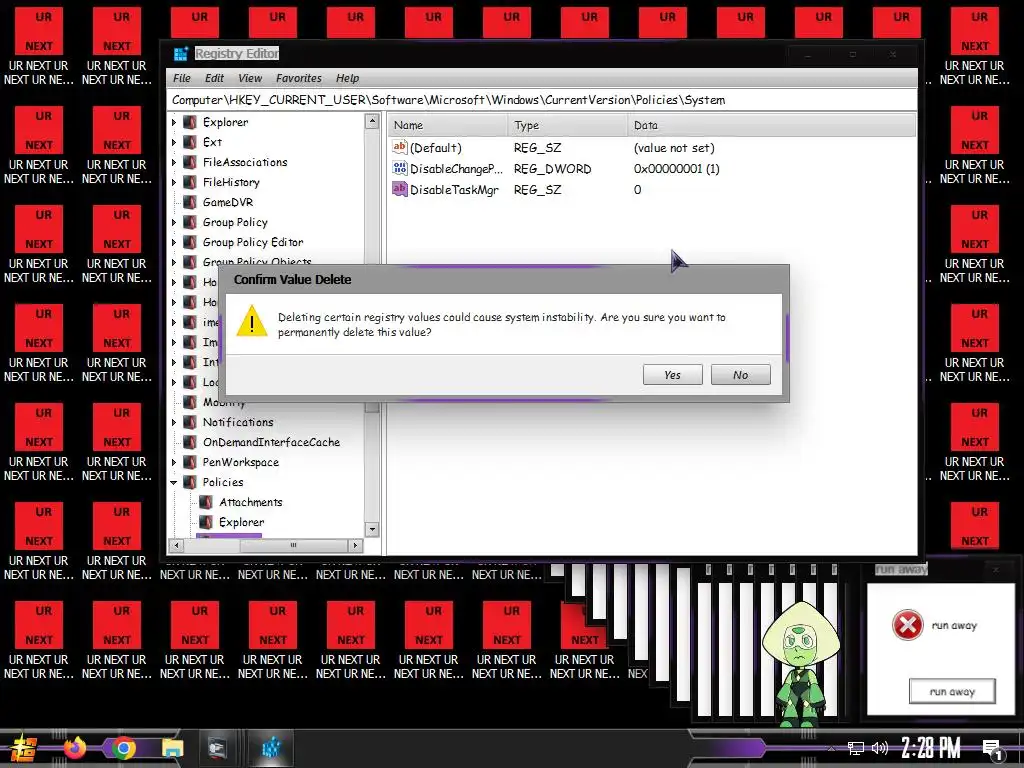Switch to Registry Editor taskbar button

(x=270, y=748)
